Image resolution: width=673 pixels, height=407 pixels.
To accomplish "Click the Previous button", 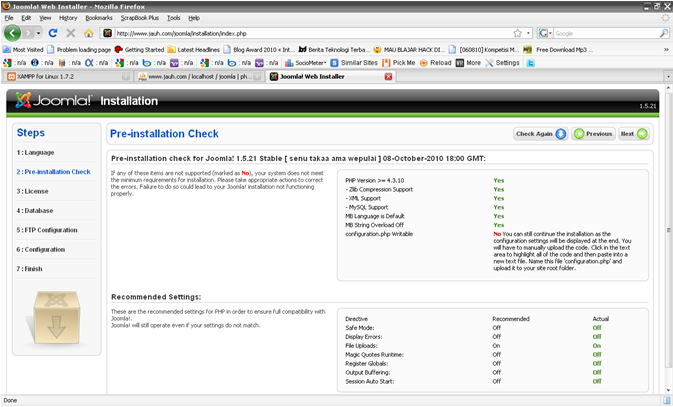I will tap(594, 134).
